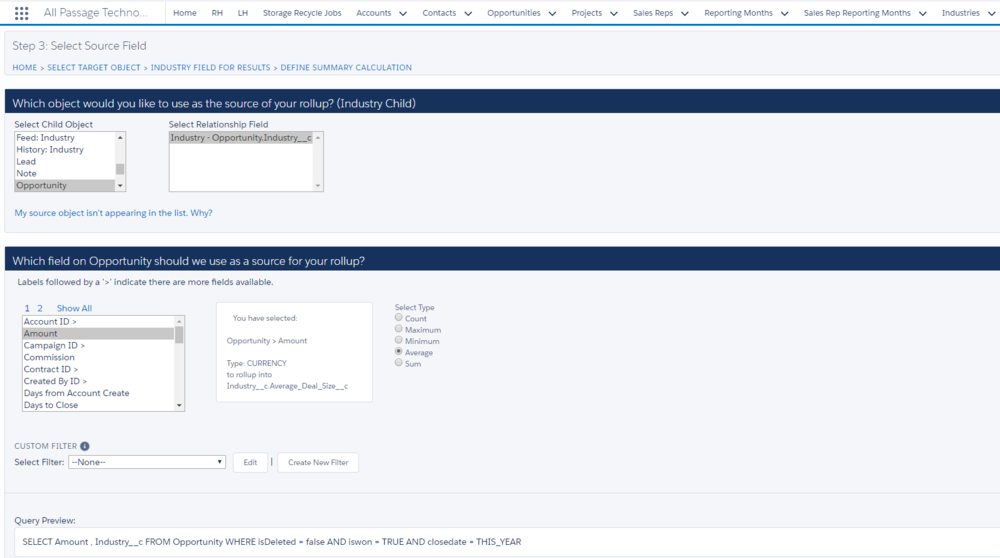This screenshot has height=558, width=1000.
Task: Expand the Industries tab dropdown chevron
Action: tap(992, 13)
